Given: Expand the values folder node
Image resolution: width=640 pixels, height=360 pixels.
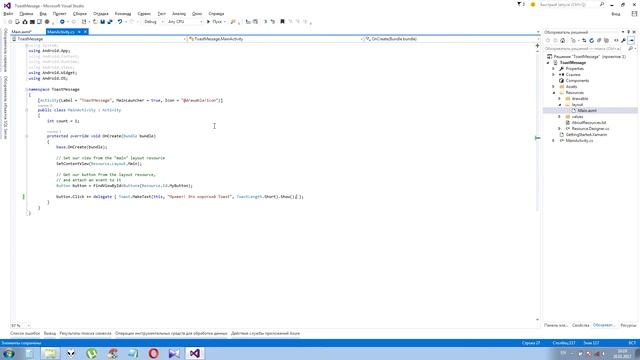Looking at the screenshot, I should (560, 116).
